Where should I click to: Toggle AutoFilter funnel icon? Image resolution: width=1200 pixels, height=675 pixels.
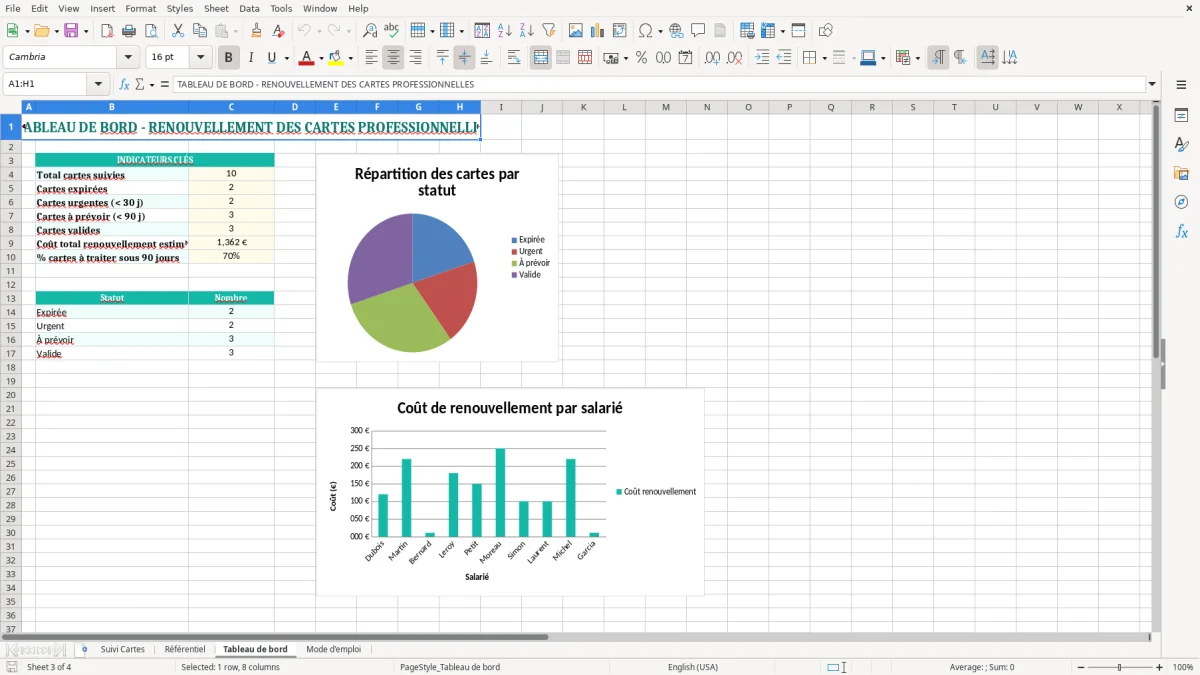[x=549, y=31]
